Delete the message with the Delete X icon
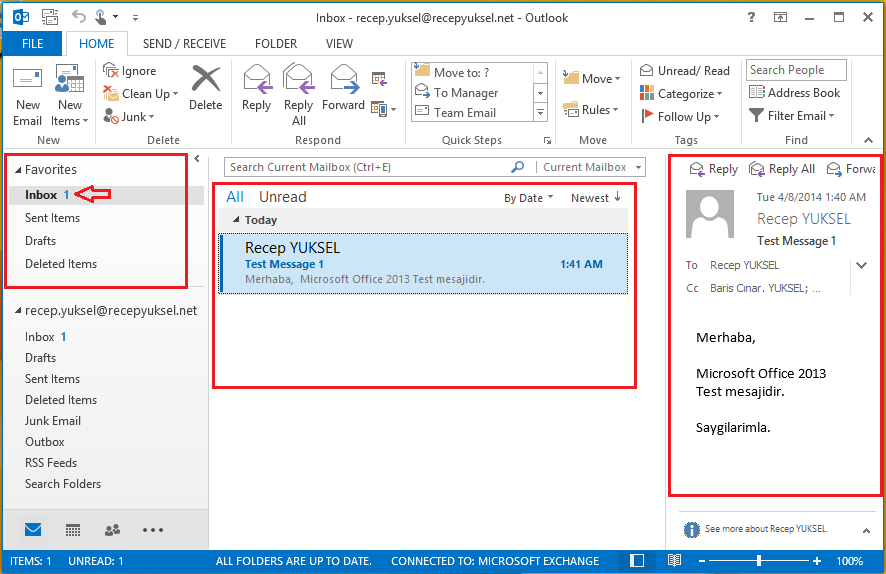Viewport: 886px width, 574px height. pos(206,79)
